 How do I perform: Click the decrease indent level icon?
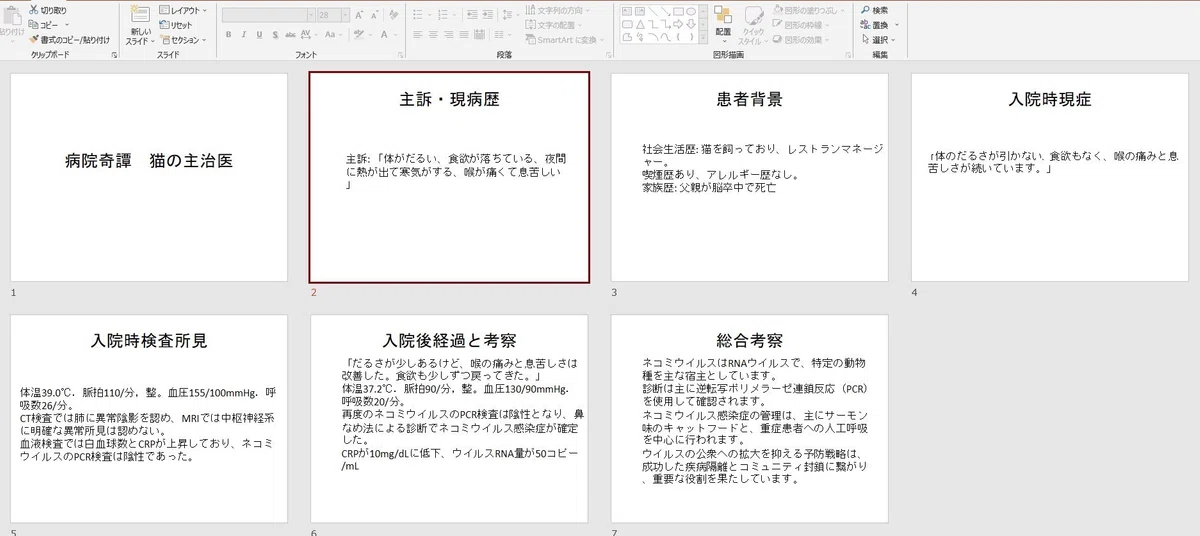[472, 15]
